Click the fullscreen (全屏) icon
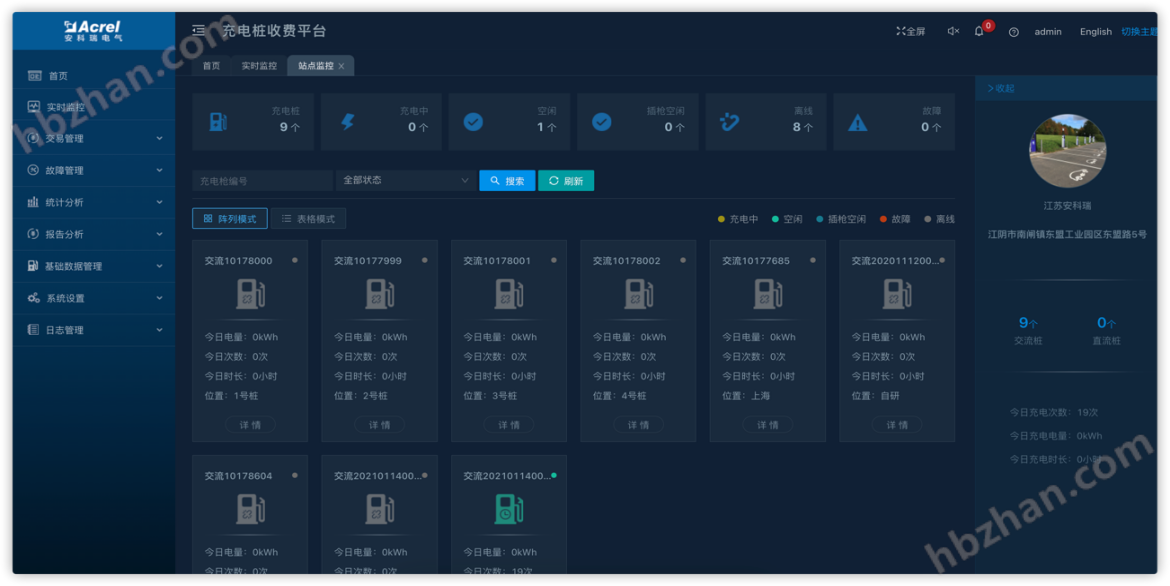 coord(901,31)
